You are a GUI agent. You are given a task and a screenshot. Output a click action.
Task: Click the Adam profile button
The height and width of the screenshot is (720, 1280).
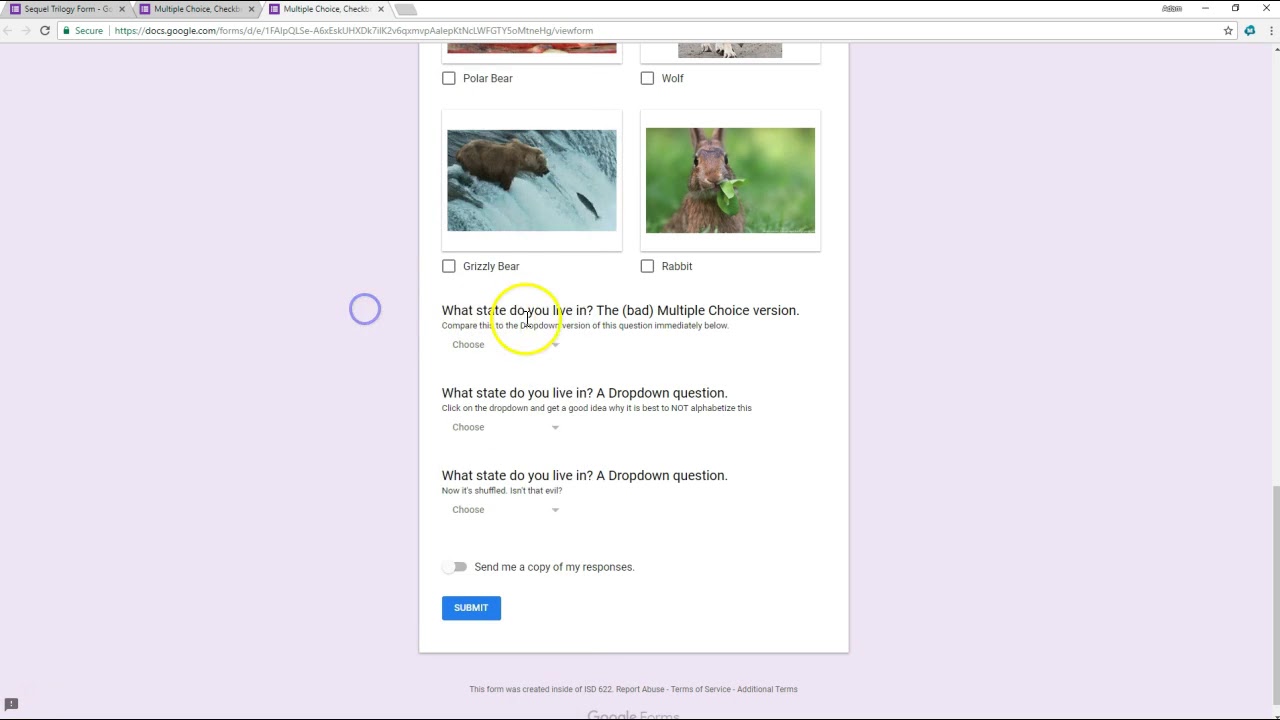(1172, 8)
